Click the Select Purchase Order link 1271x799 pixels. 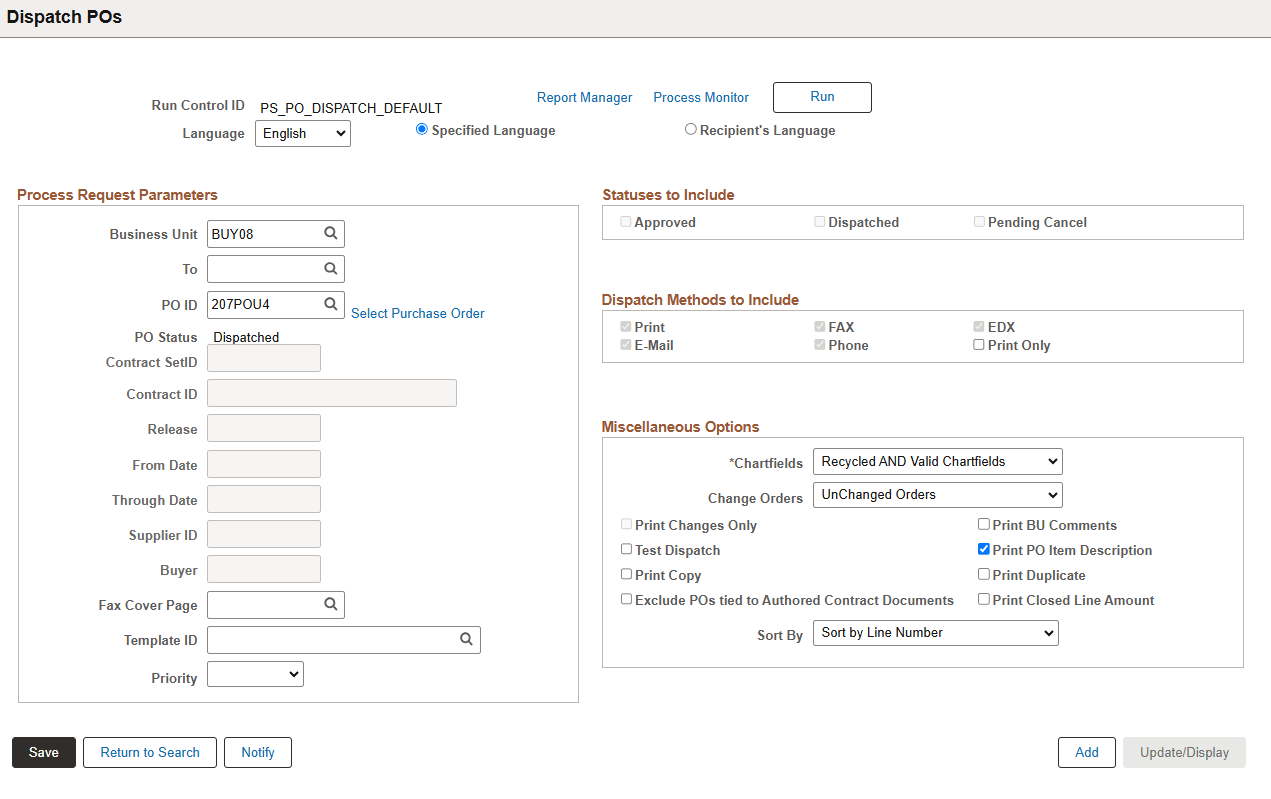click(418, 313)
